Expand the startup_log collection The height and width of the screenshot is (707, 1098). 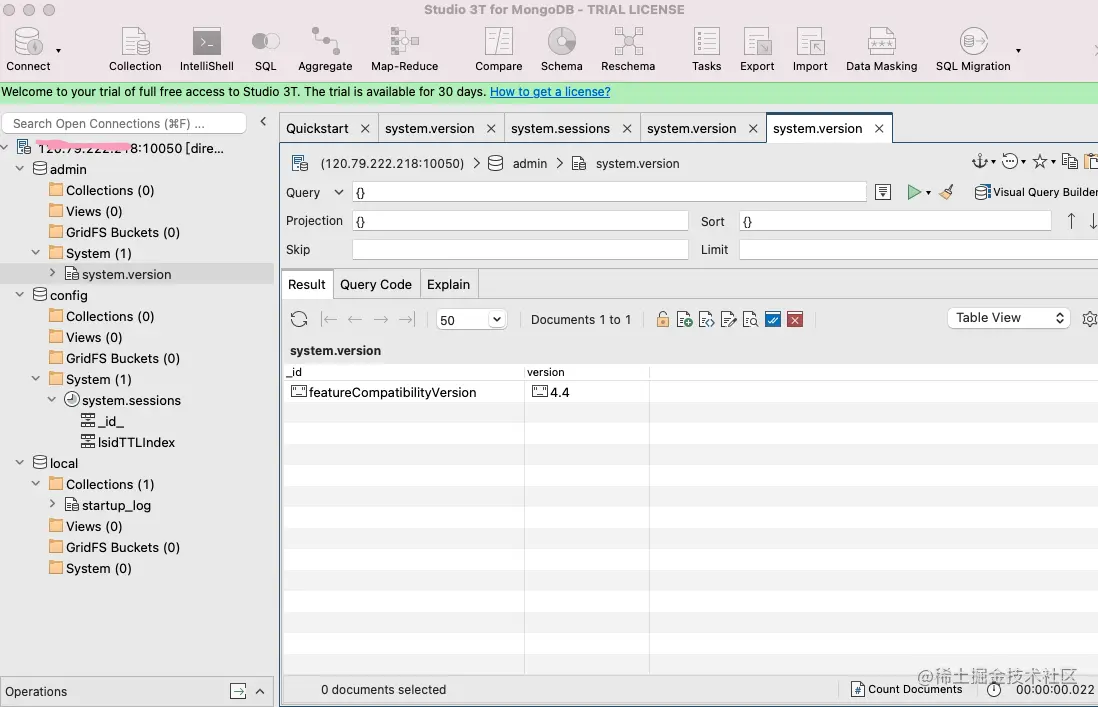pos(53,504)
